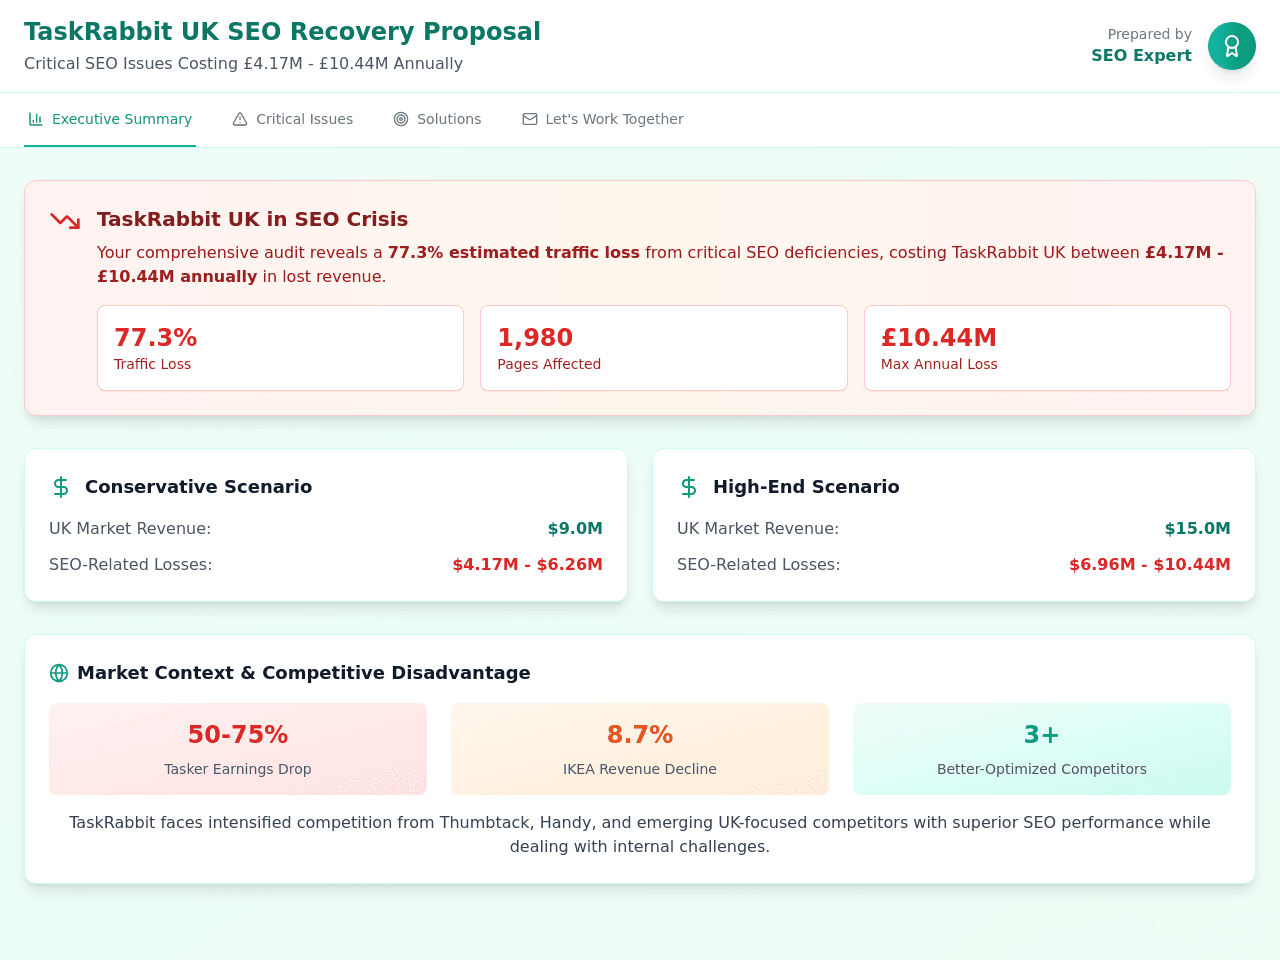Click the bar chart icon on Executive Summary tab
Image resolution: width=1280 pixels, height=960 pixels.
point(36,119)
